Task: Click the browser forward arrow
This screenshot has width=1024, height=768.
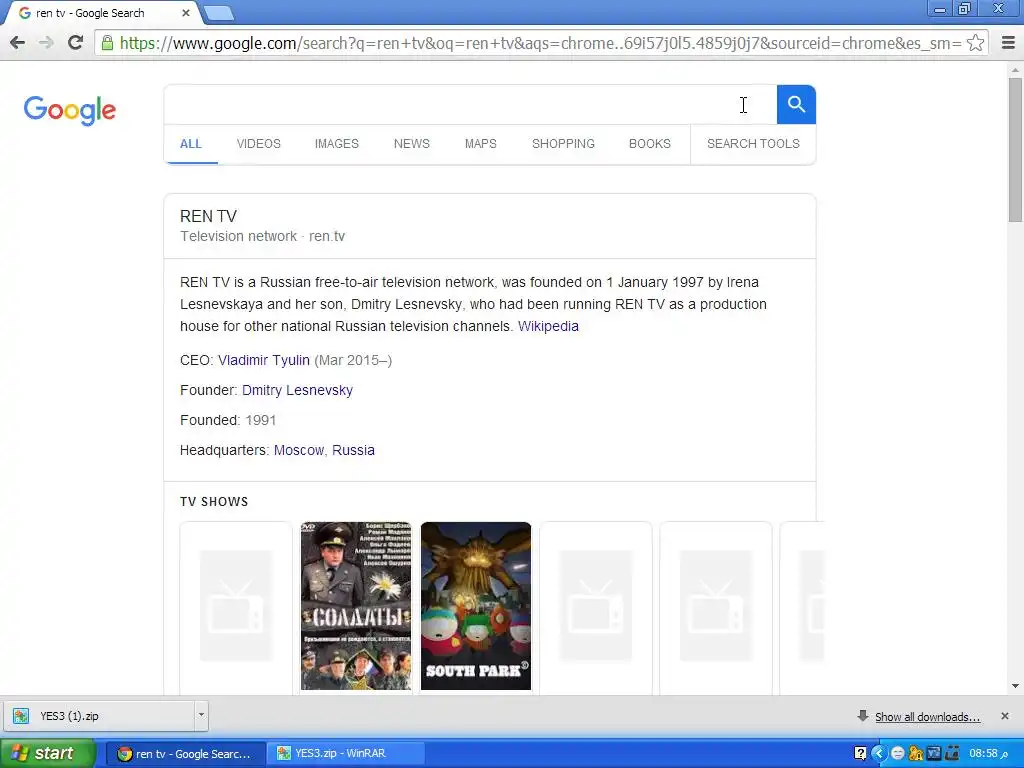Action: coord(46,43)
